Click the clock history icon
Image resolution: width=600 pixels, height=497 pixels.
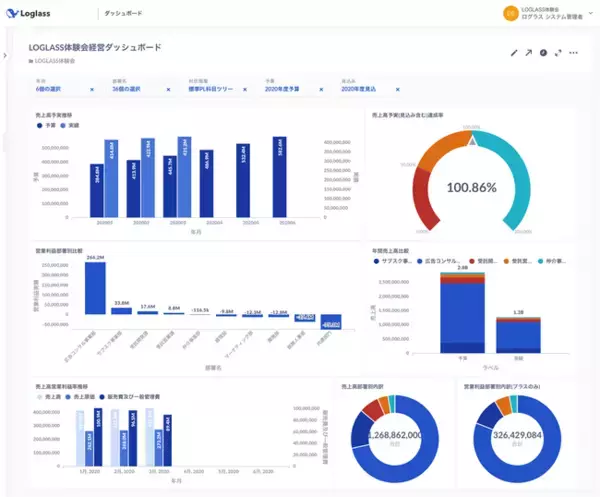point(543,53)
